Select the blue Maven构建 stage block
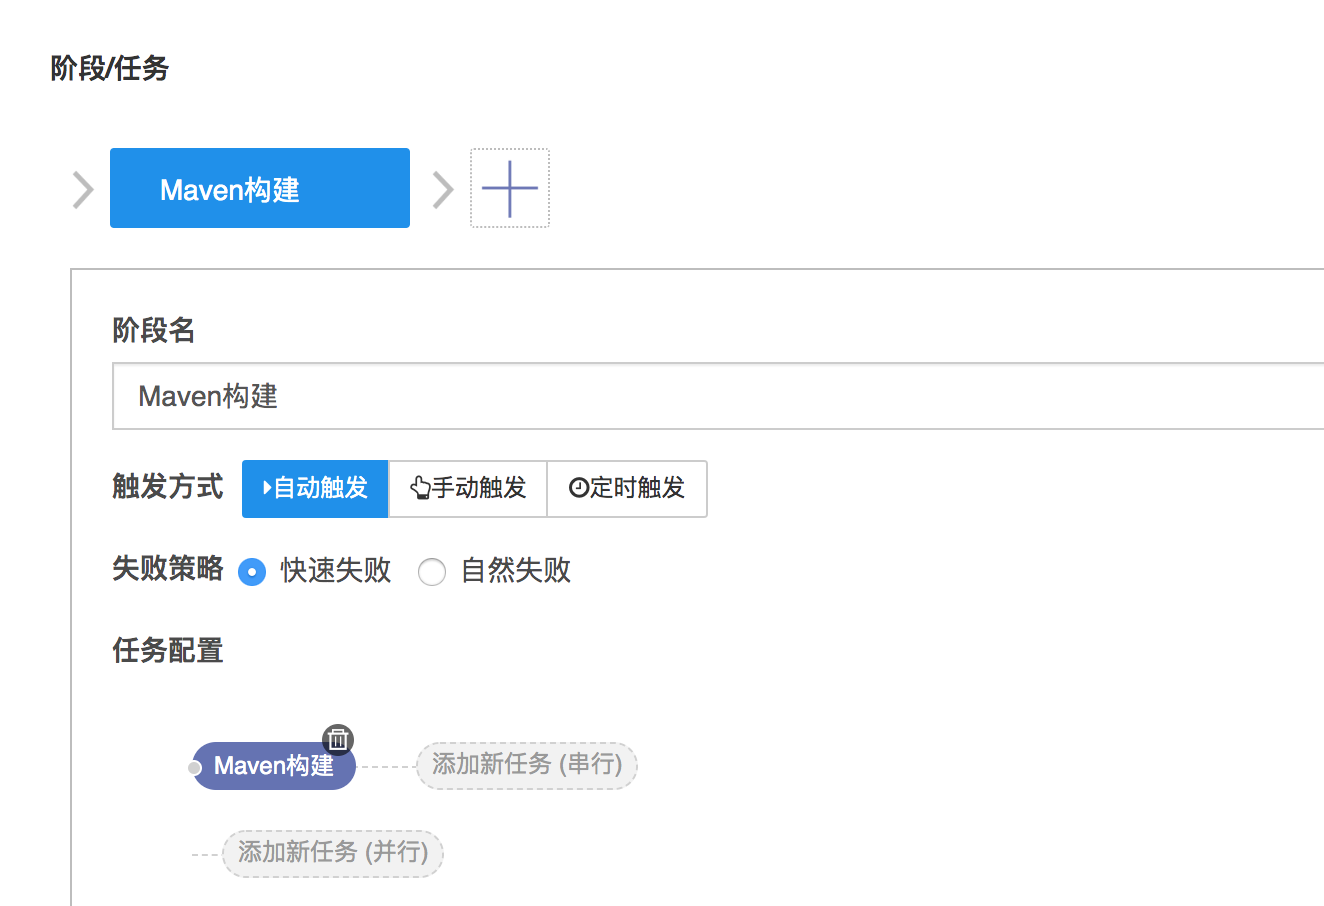The height and width of the screenshot is (906, 1324). 260,188
